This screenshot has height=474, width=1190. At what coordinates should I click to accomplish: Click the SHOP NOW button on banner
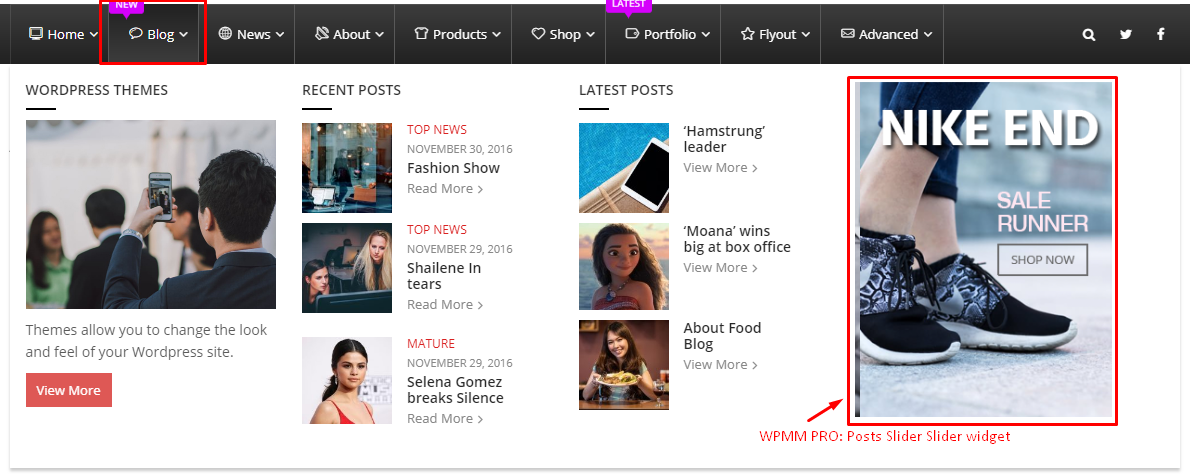pos(1042,259)
